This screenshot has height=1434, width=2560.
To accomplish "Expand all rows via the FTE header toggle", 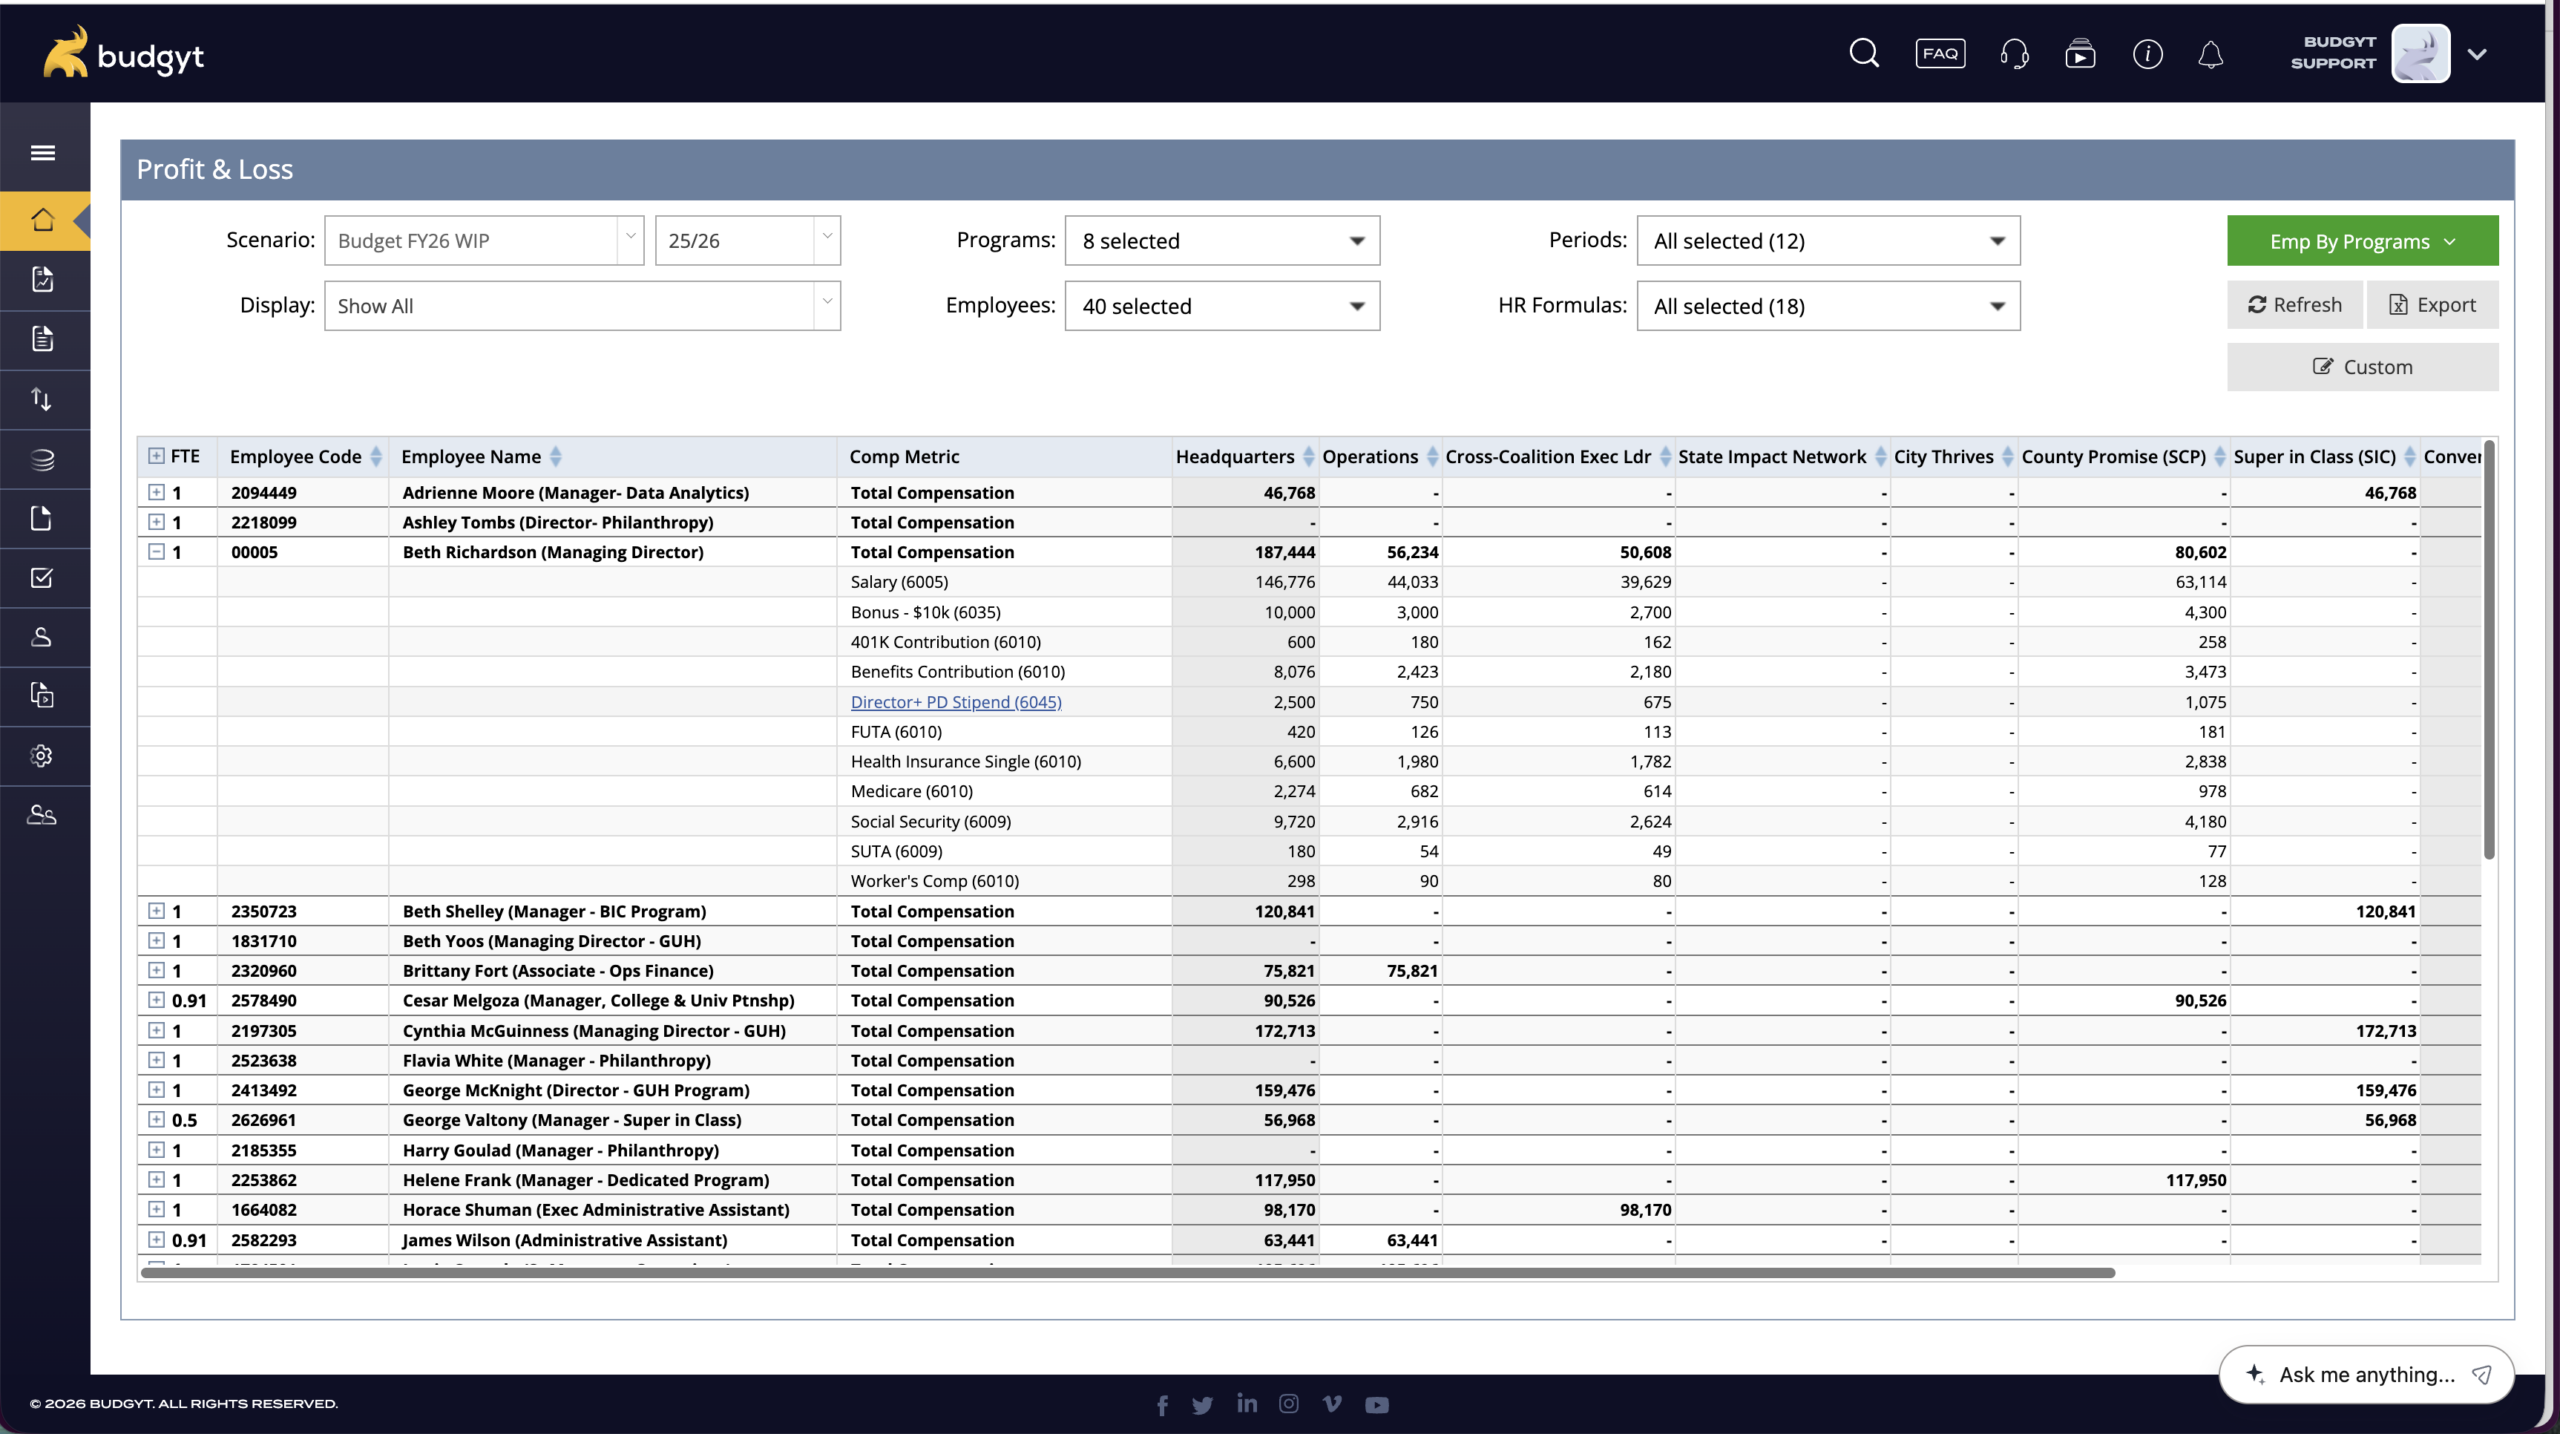I will click(156, 456).
